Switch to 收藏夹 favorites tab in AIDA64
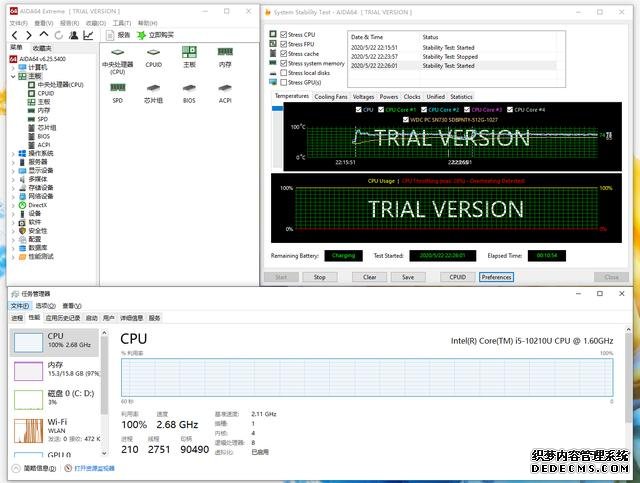 click(x=42, y=48)
